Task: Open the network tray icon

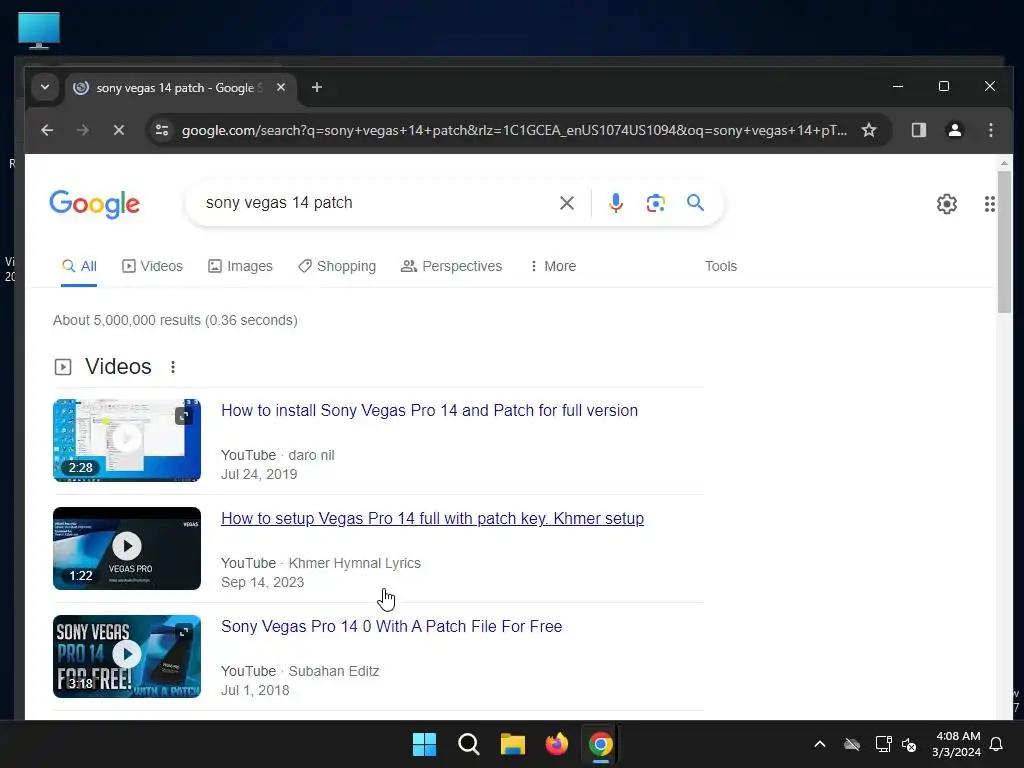Action: [883, 744]
